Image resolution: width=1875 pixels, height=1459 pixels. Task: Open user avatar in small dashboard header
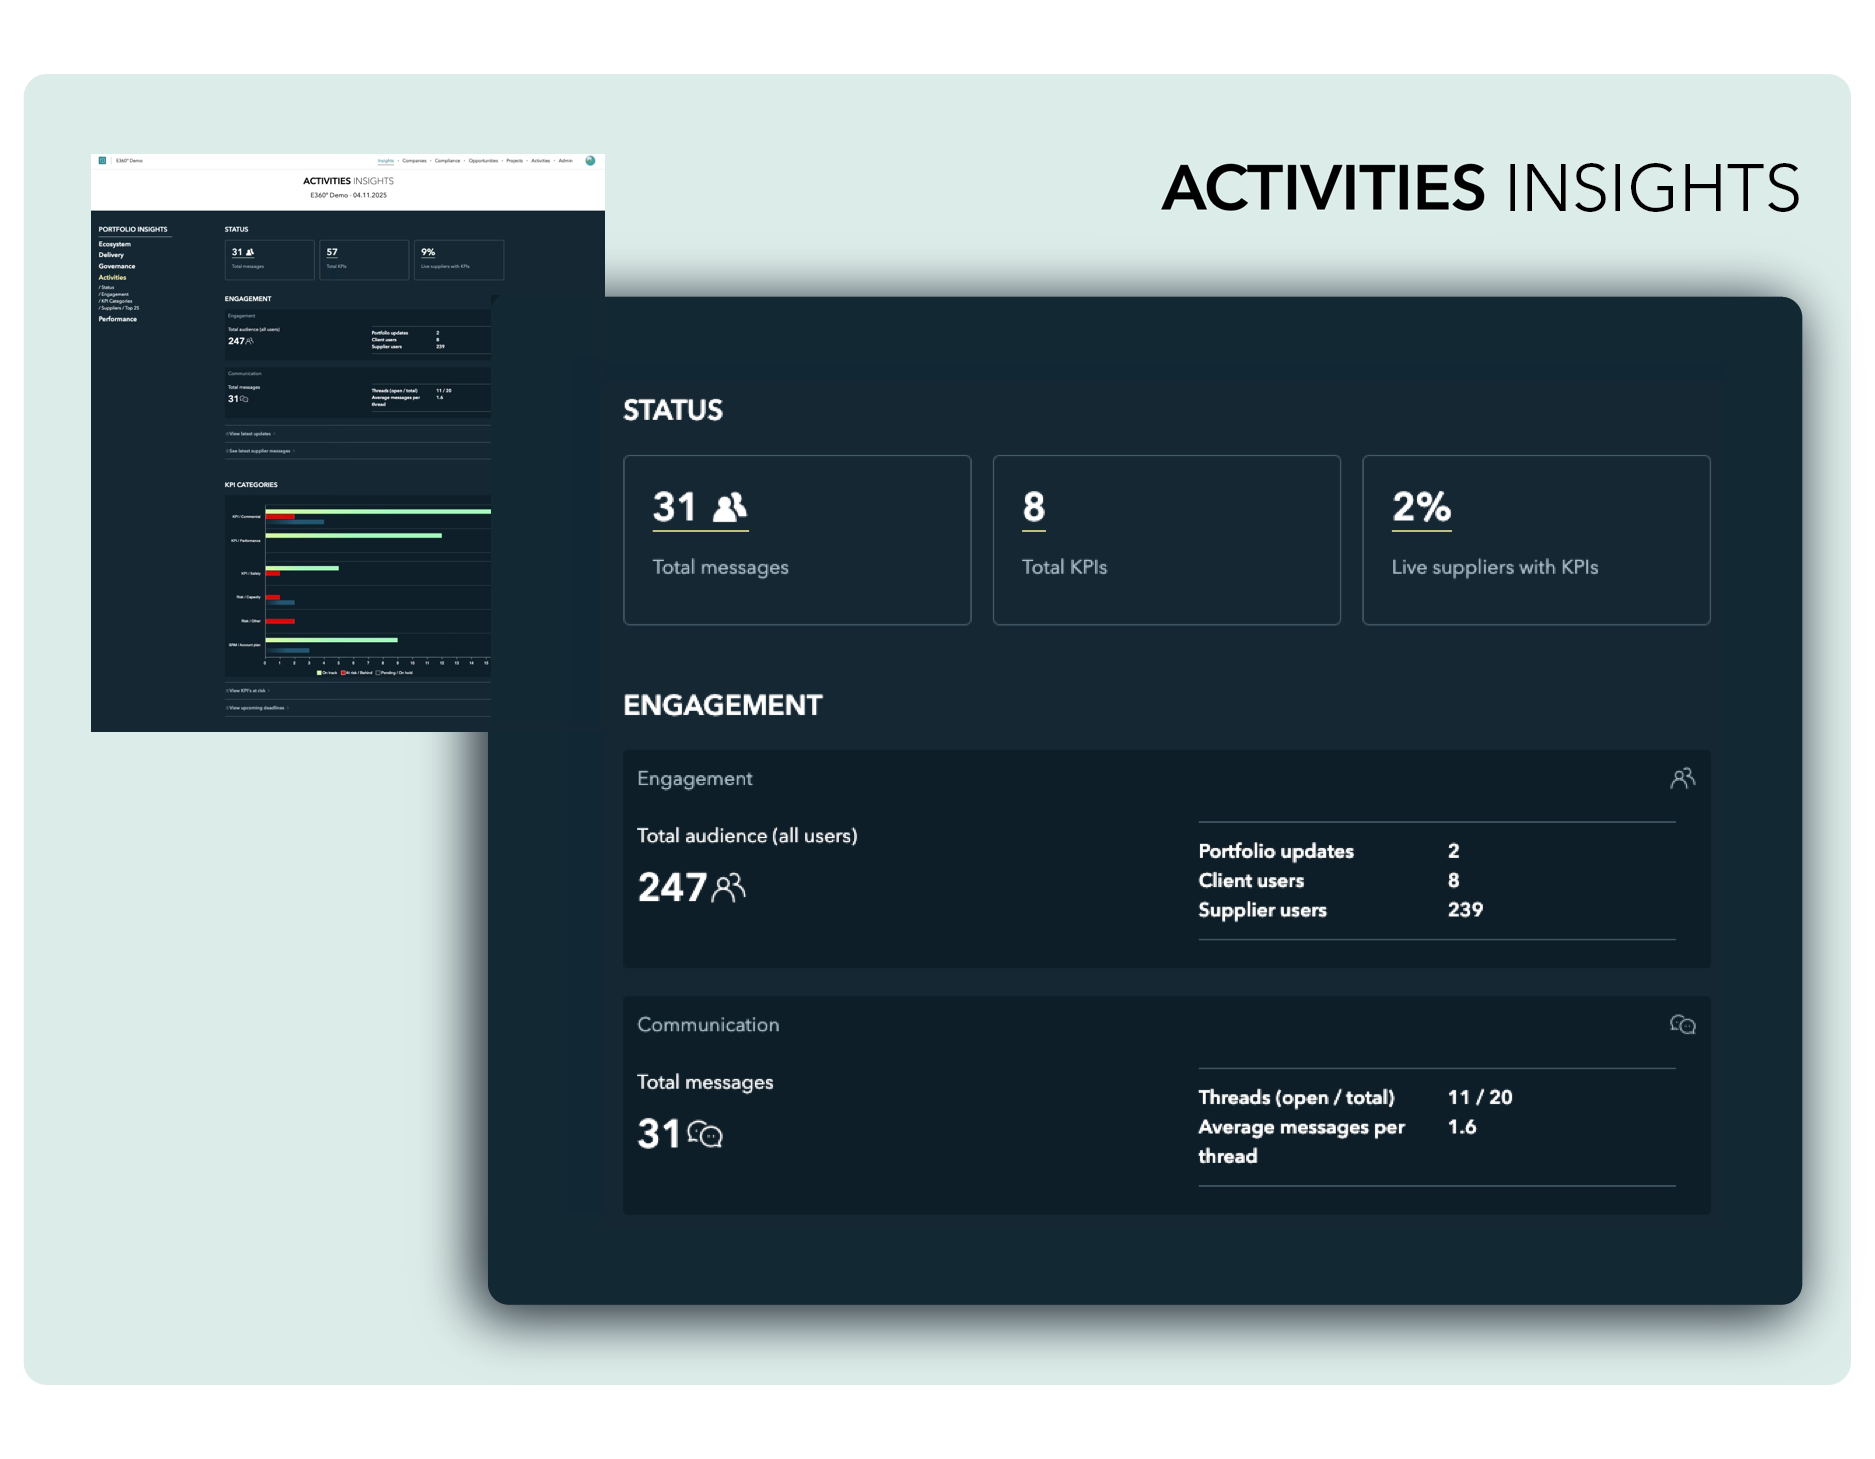(590, 160)
